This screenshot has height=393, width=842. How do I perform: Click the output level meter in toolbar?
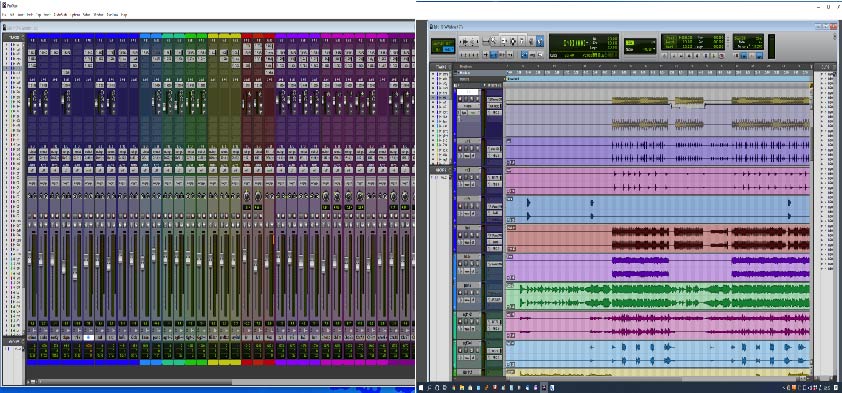tap(772, 47)
